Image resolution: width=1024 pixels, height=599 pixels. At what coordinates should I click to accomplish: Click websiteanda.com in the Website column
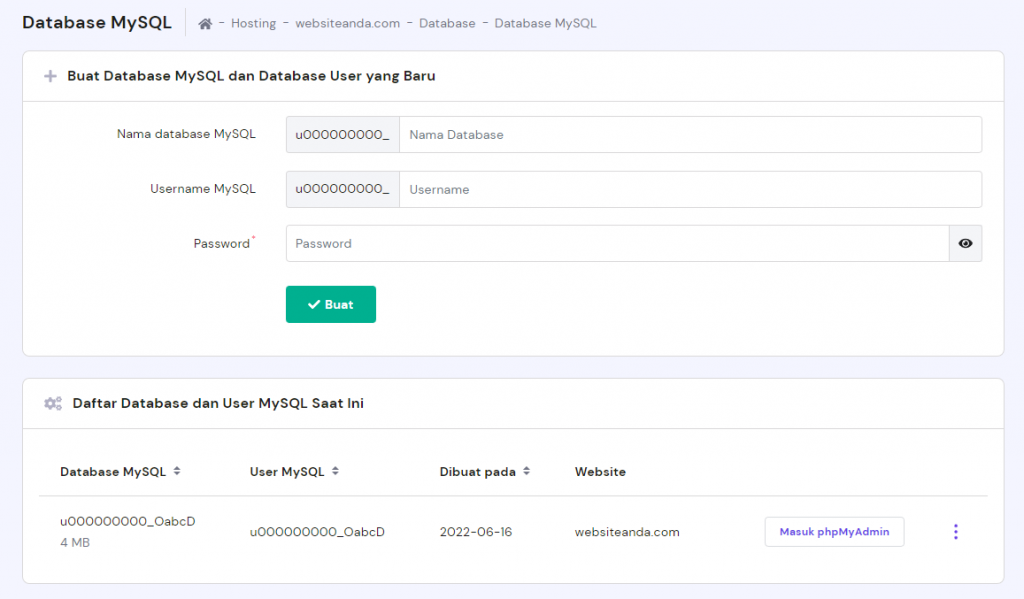(627, 532)
